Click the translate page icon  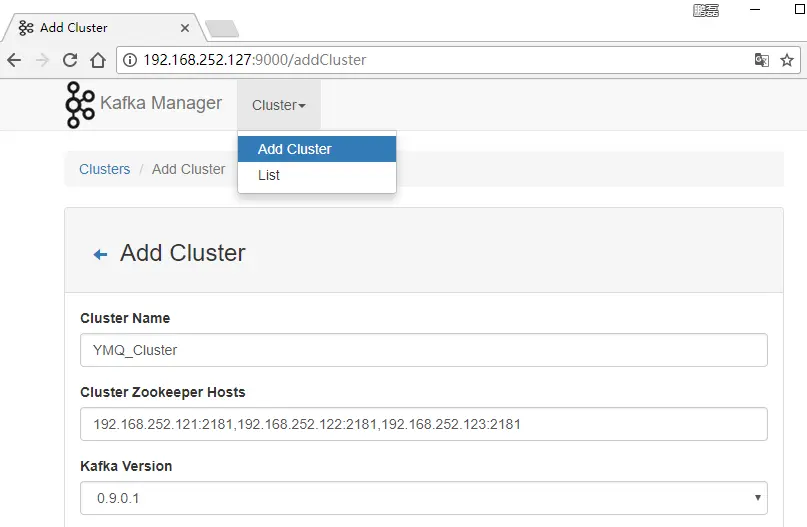tap(762, 60)
